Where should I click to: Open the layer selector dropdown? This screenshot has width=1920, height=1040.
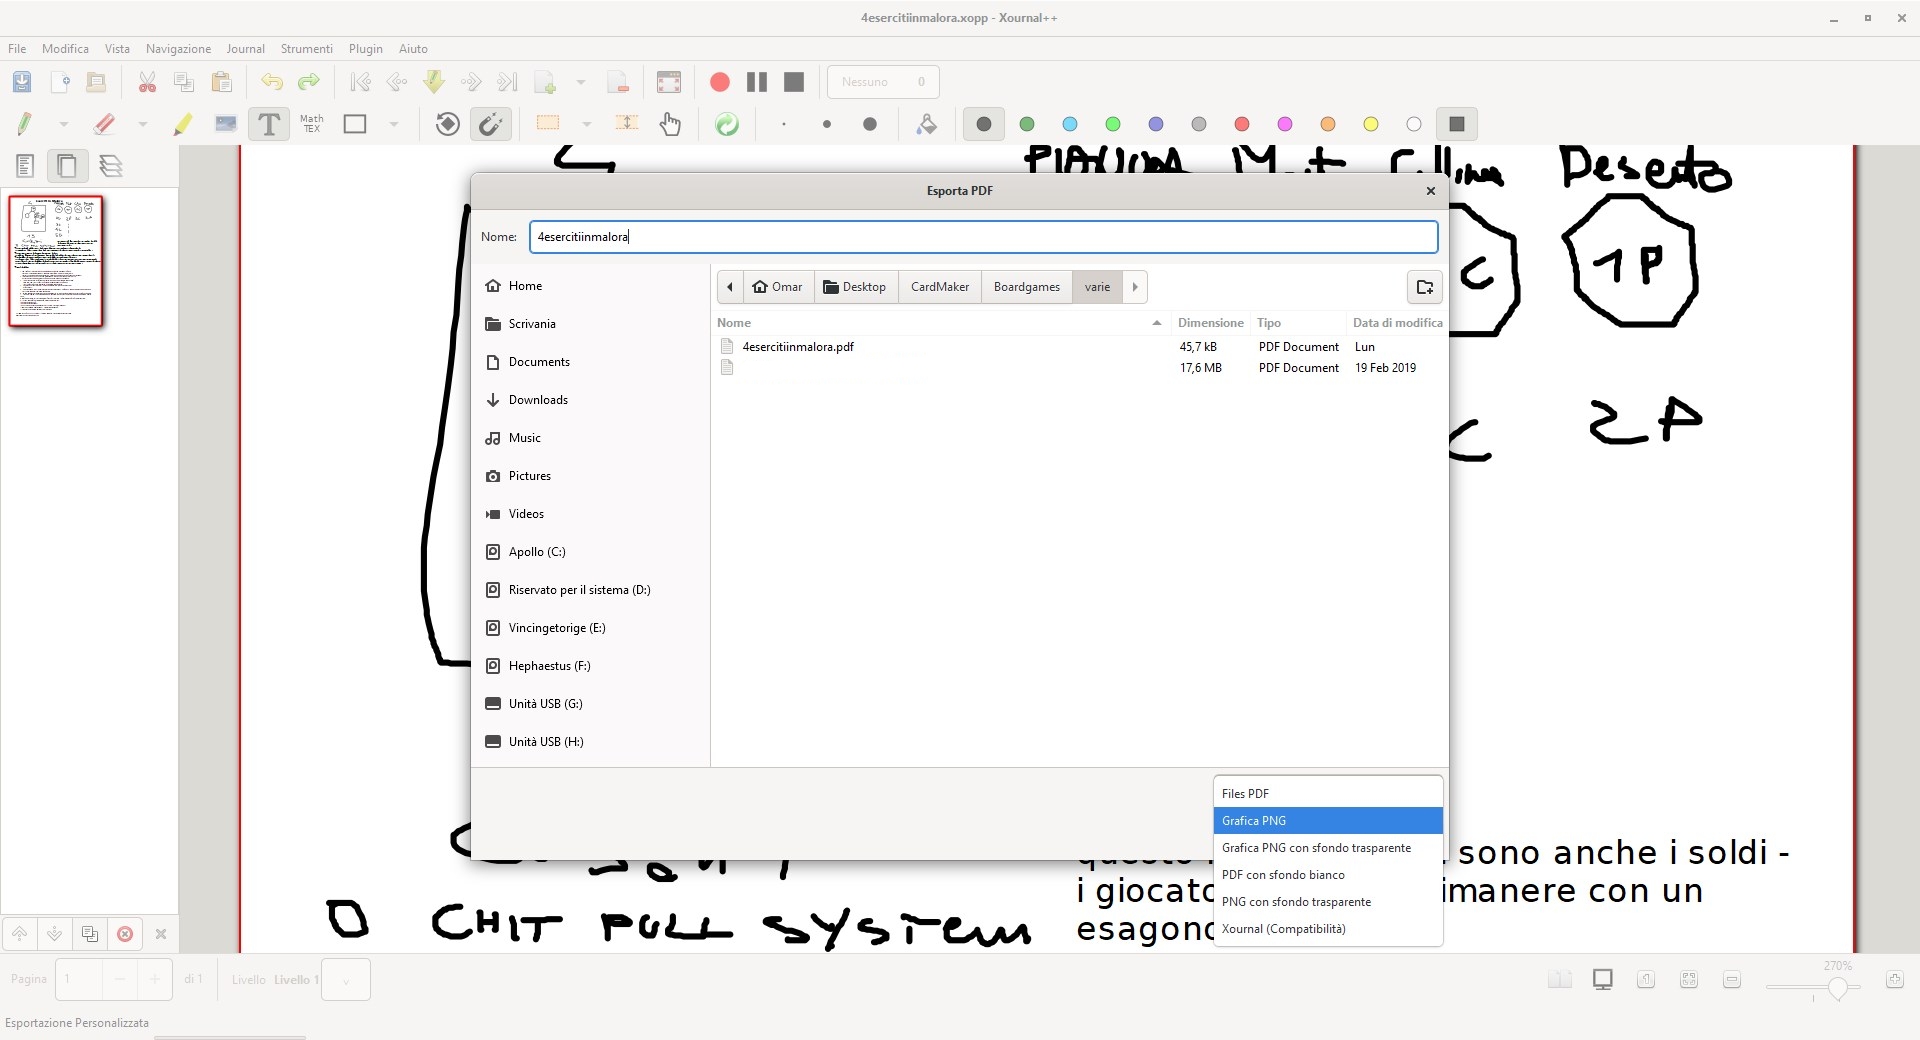pos(346,980)
